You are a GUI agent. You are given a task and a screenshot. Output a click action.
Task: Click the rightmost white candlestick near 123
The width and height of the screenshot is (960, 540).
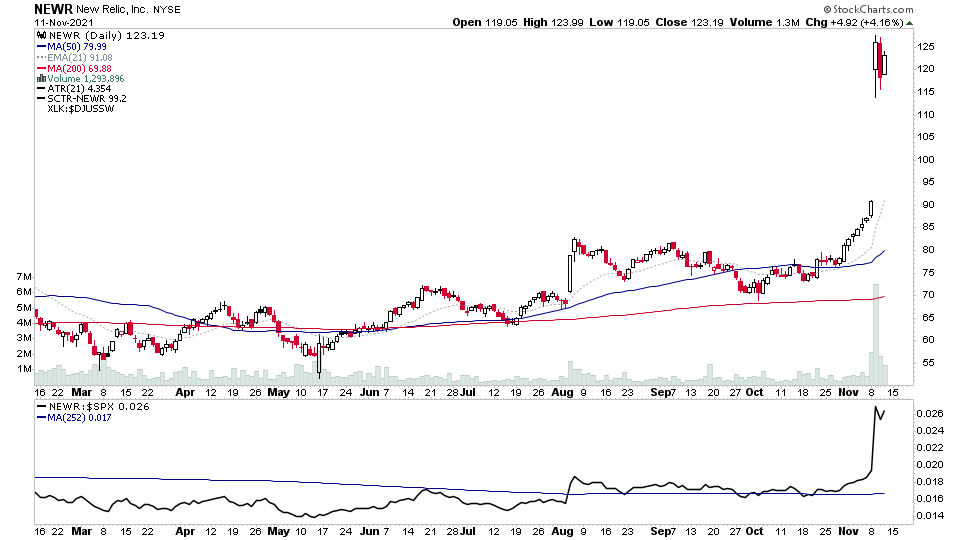point(885,64)
